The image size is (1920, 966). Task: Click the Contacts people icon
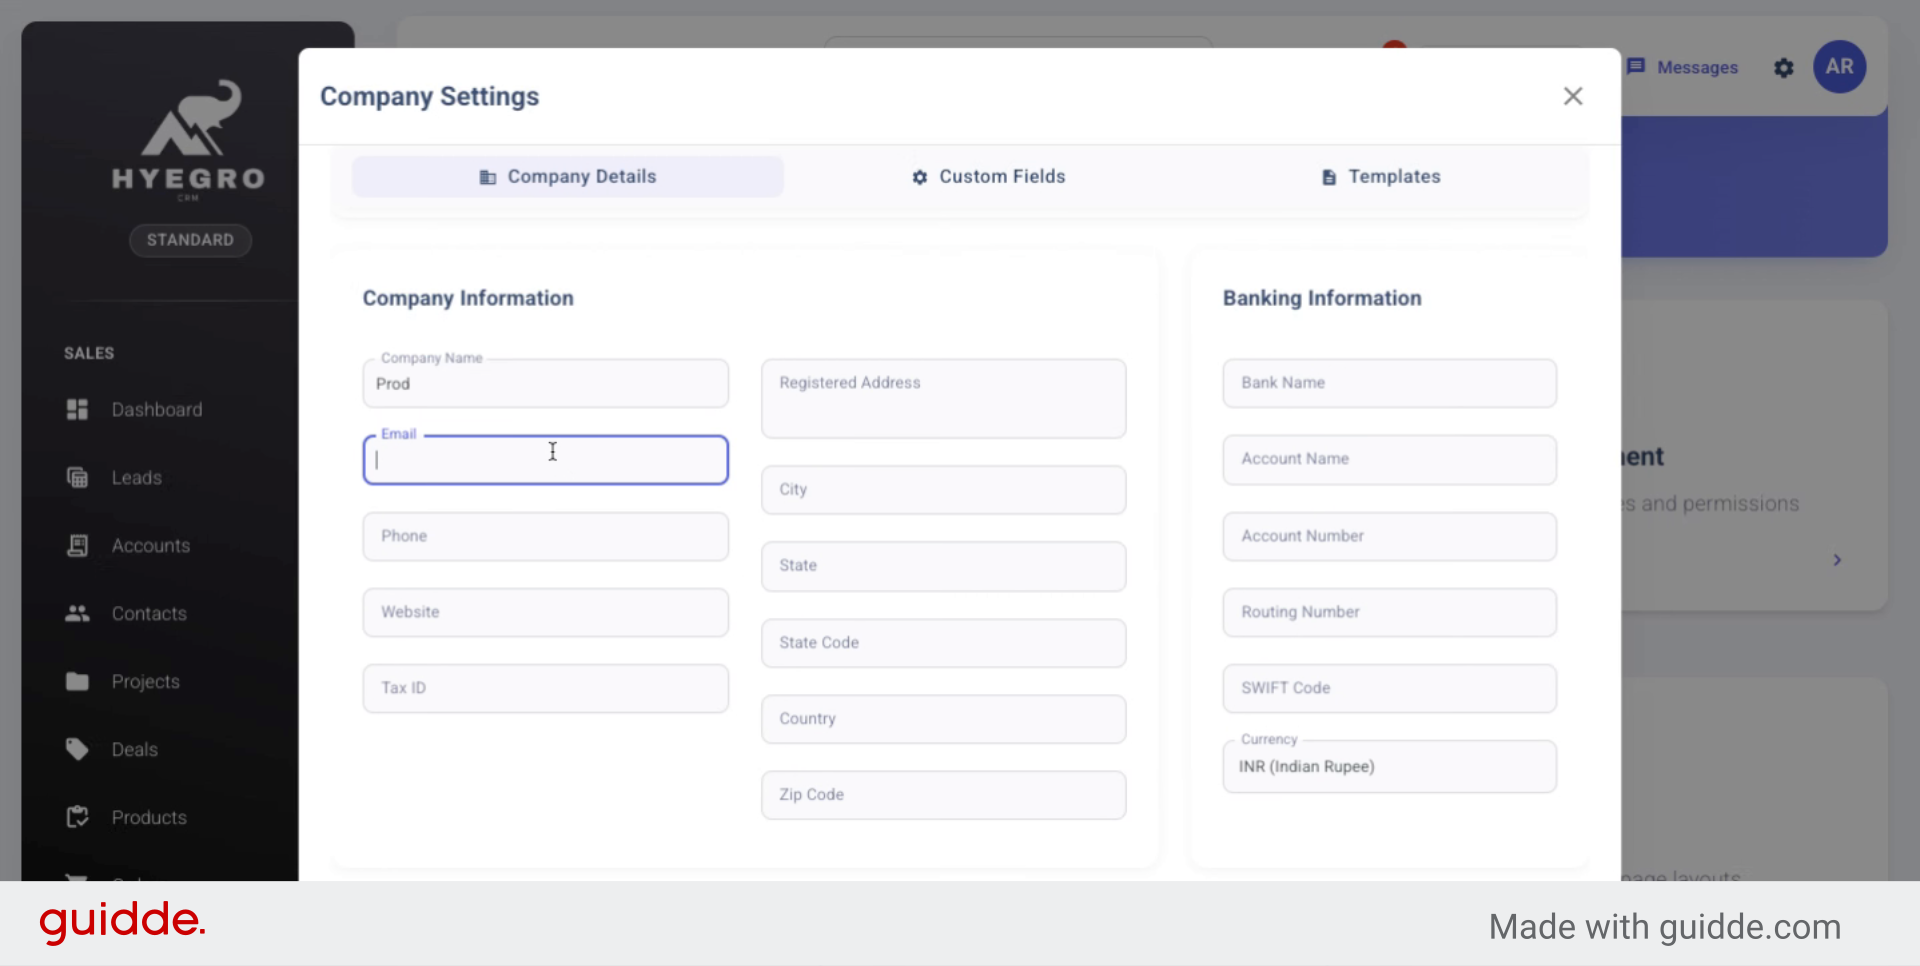tap(77, 613)
